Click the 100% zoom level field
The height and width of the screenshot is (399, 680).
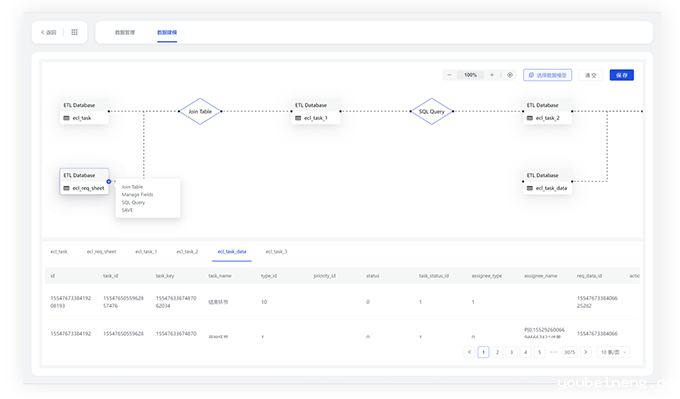click(471, 75)
